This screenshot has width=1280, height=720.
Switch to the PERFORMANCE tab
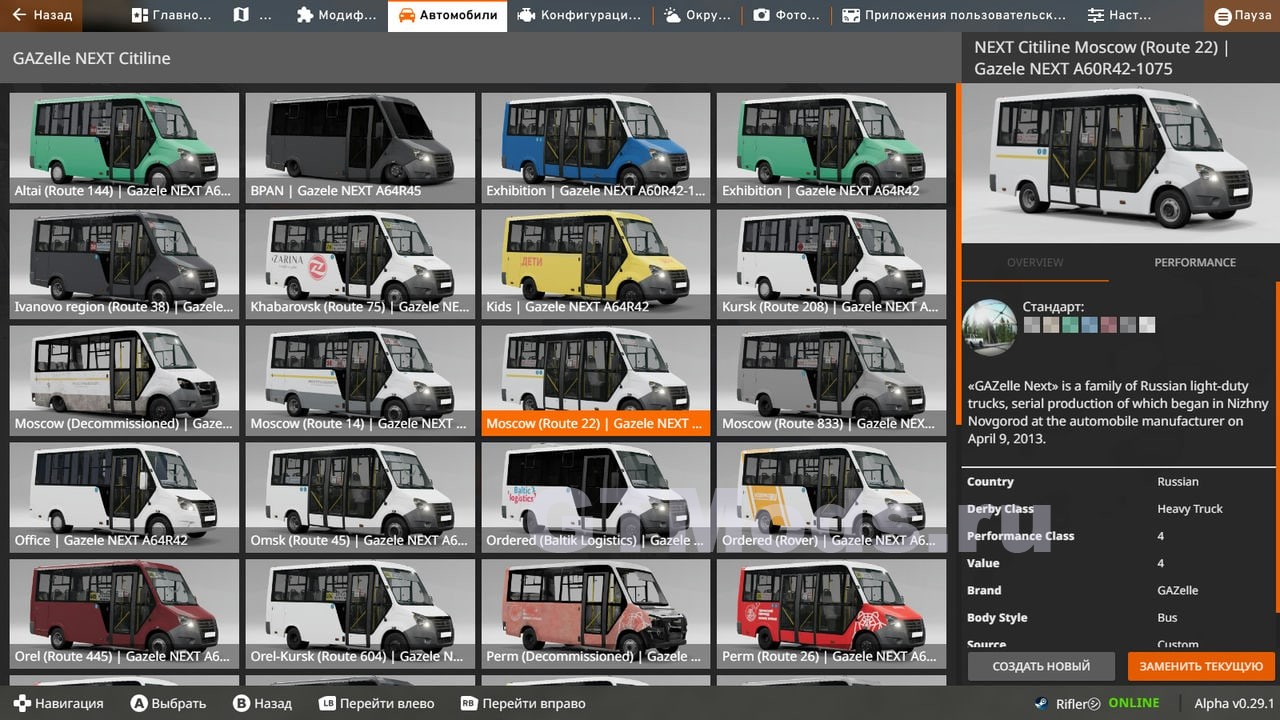(x=1195, y=262)
